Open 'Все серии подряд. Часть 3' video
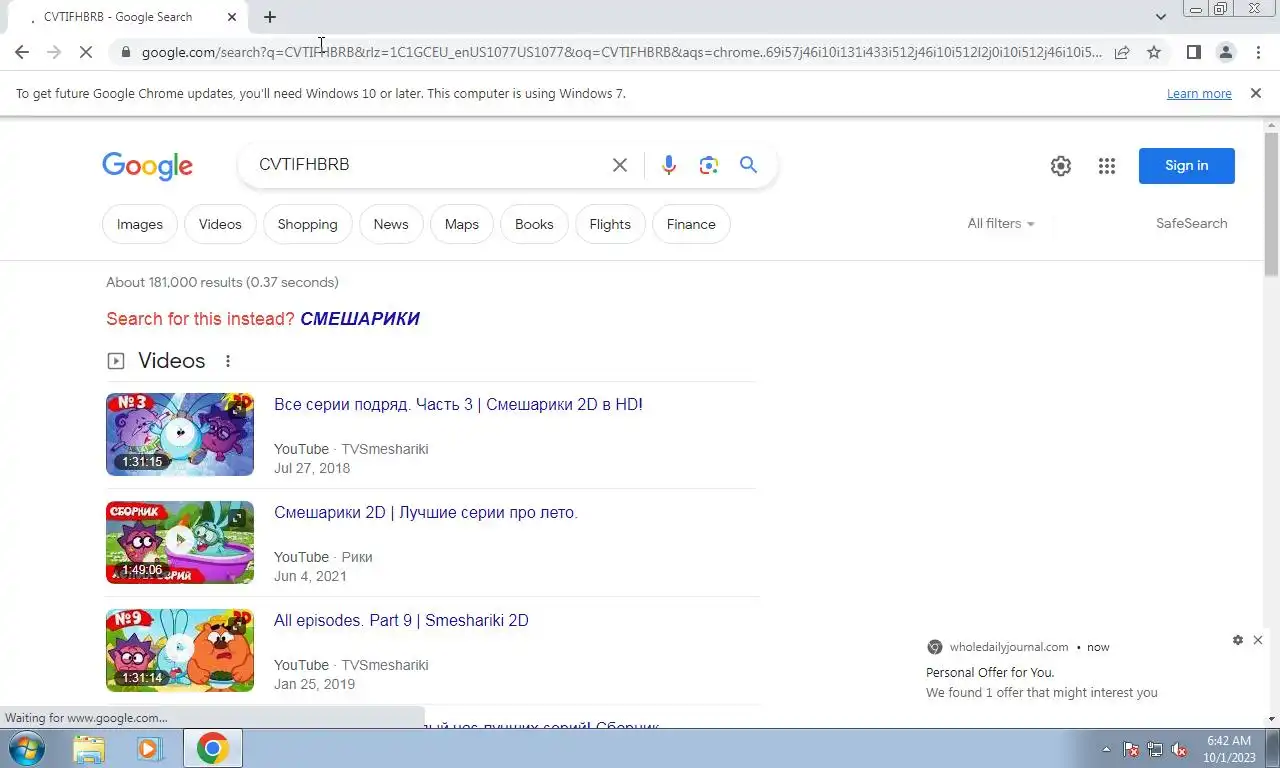 [x=458, y=405]
